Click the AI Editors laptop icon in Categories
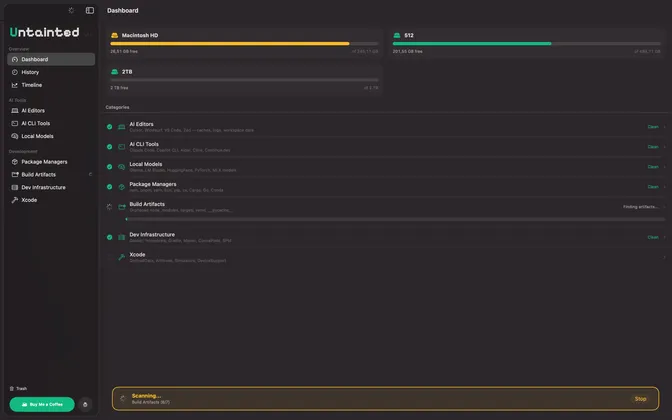Viewport: 672px width, 420px height. [122, 127]
